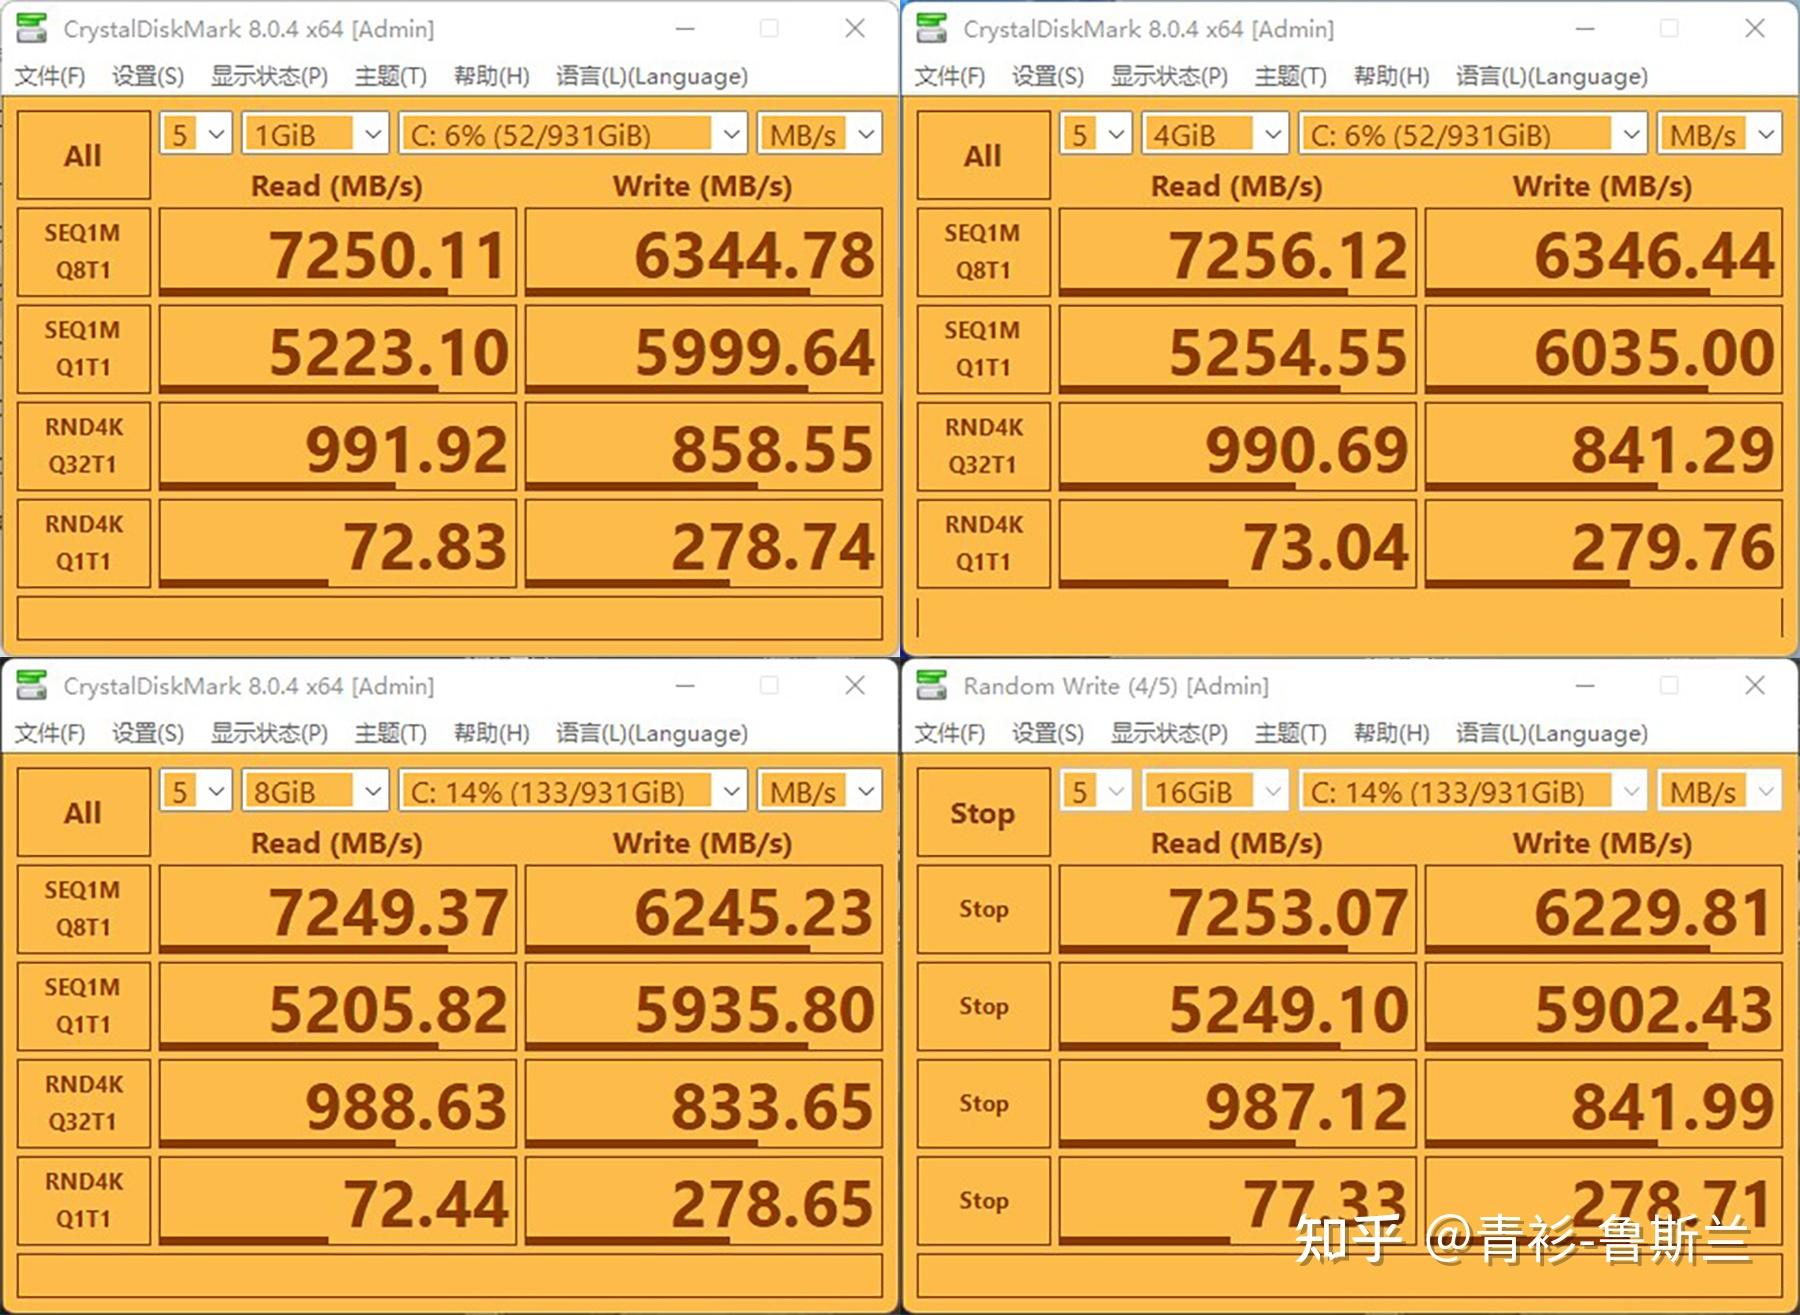This screenshot has height=1315, width=1800.
Task: Open 文件(F) menu in 1GiB window
Action: pos(49,76)
